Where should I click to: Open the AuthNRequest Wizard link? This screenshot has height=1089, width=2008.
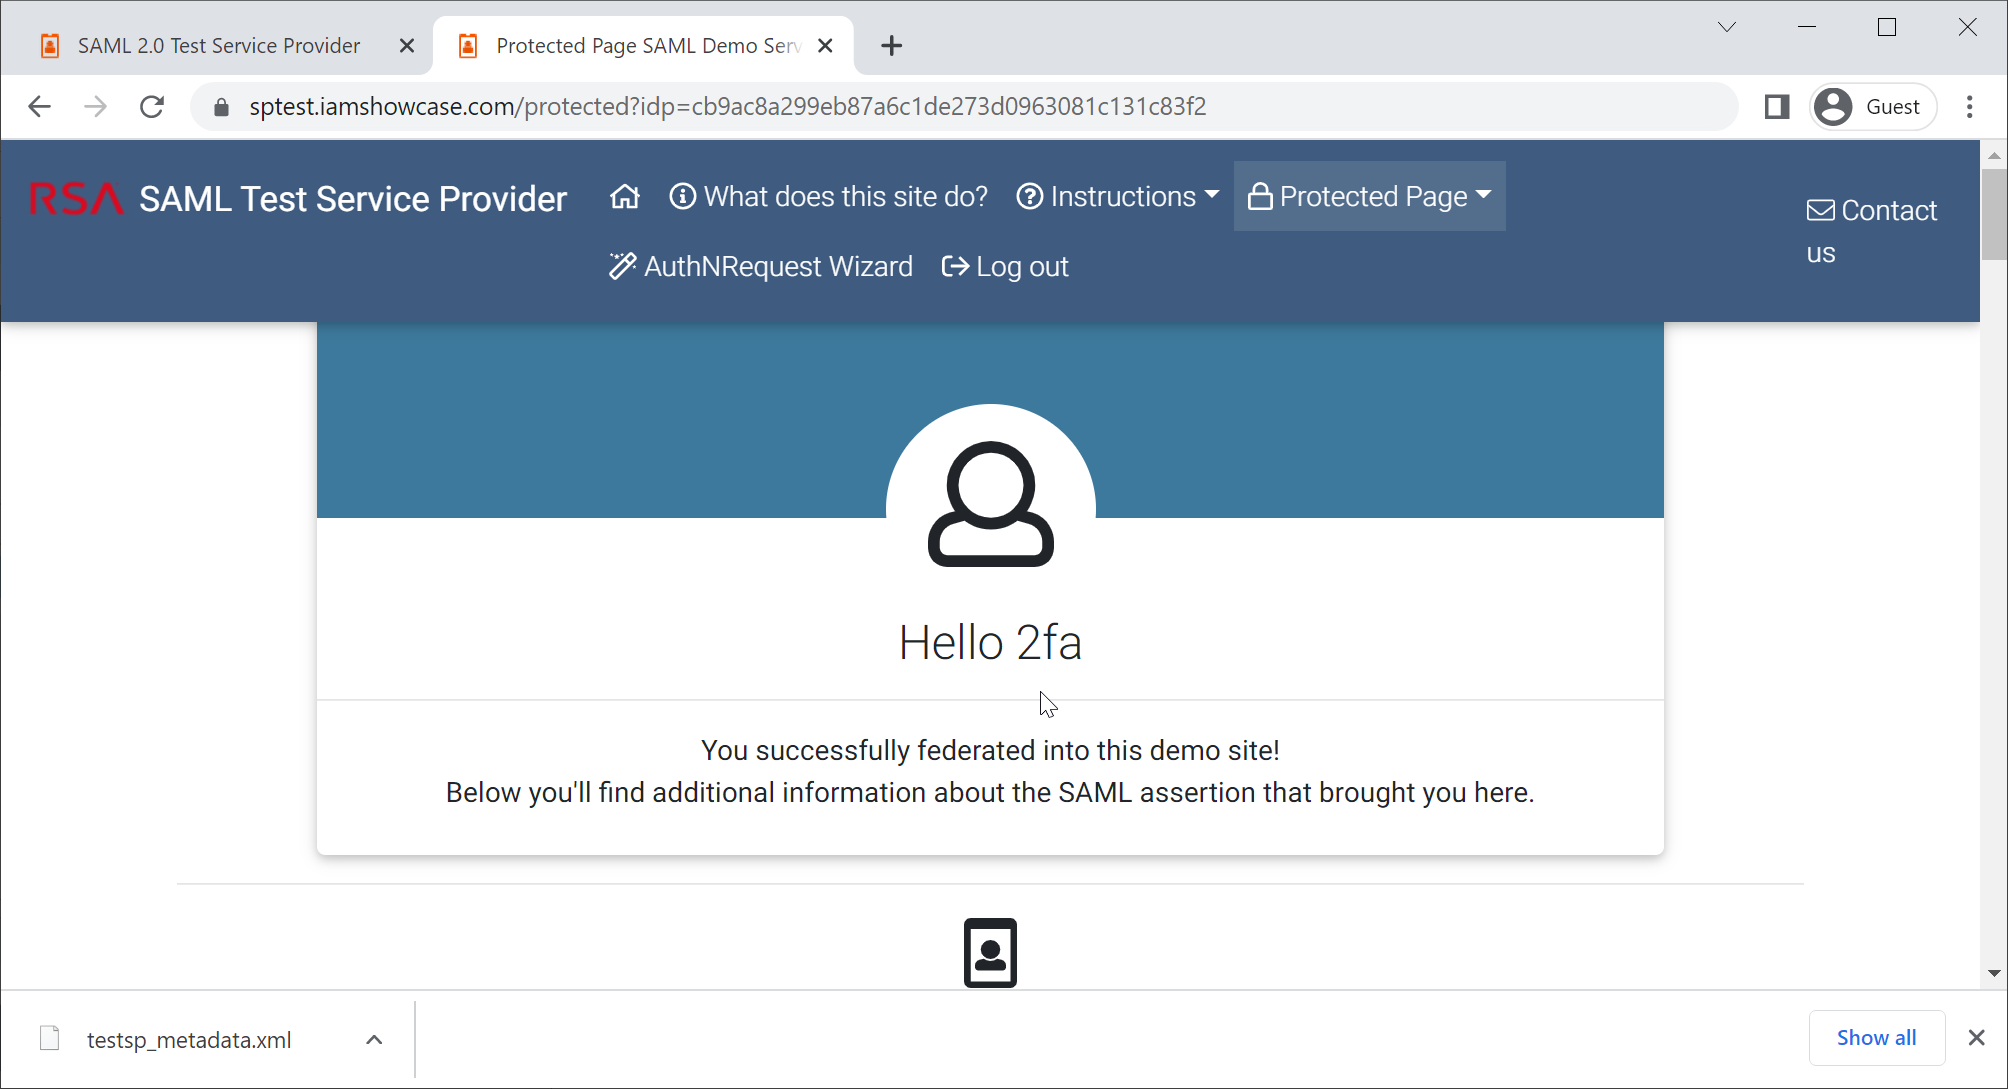[761, 267]
